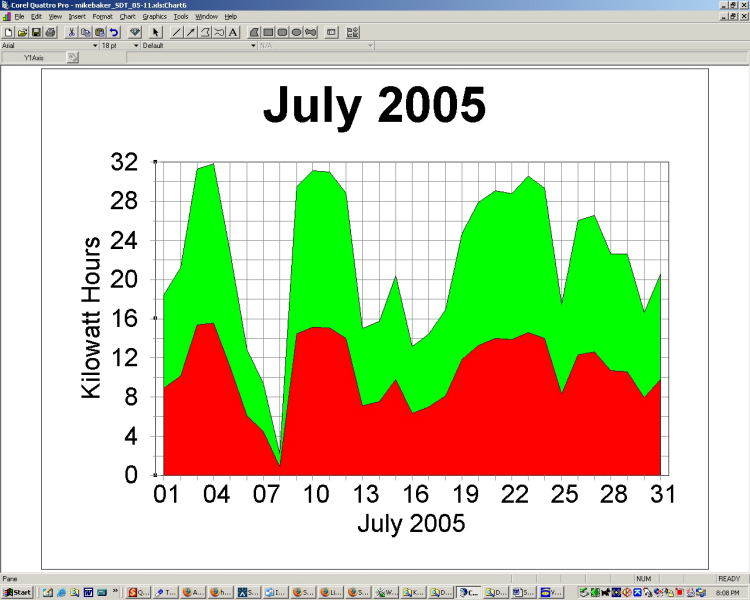Click the New document icon
Screen dimensions: 750x600
[x=8, y=32]
